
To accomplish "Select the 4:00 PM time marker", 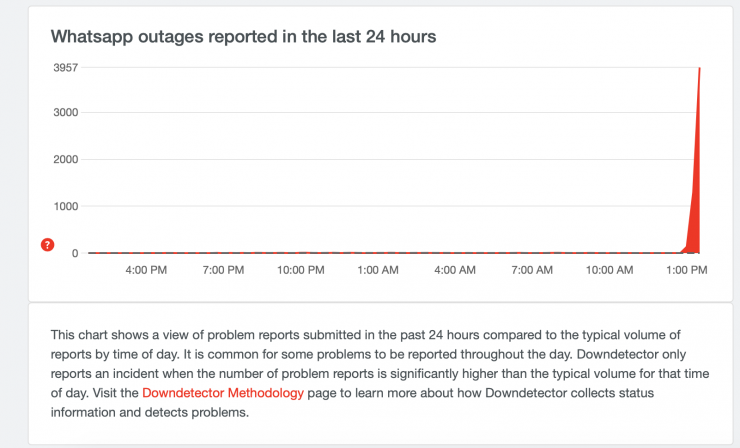I will click(x=147, y=270).
